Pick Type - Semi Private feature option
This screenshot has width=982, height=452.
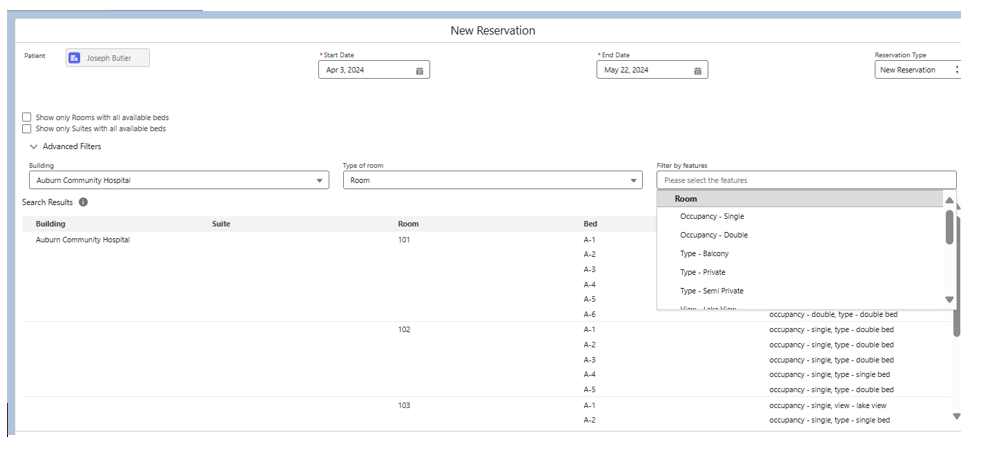pyautogui.click(x=711, y=291)
